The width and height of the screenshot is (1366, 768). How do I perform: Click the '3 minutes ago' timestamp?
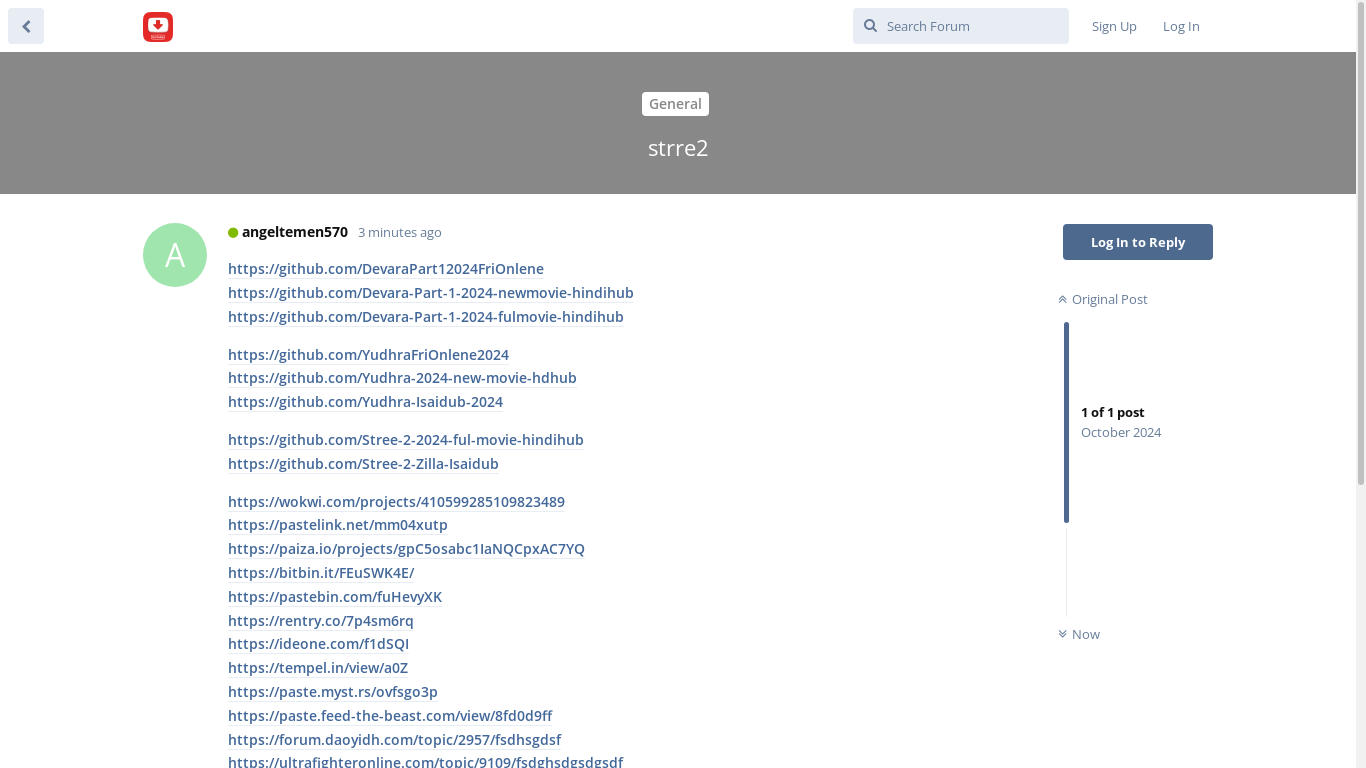coord(400,232)
